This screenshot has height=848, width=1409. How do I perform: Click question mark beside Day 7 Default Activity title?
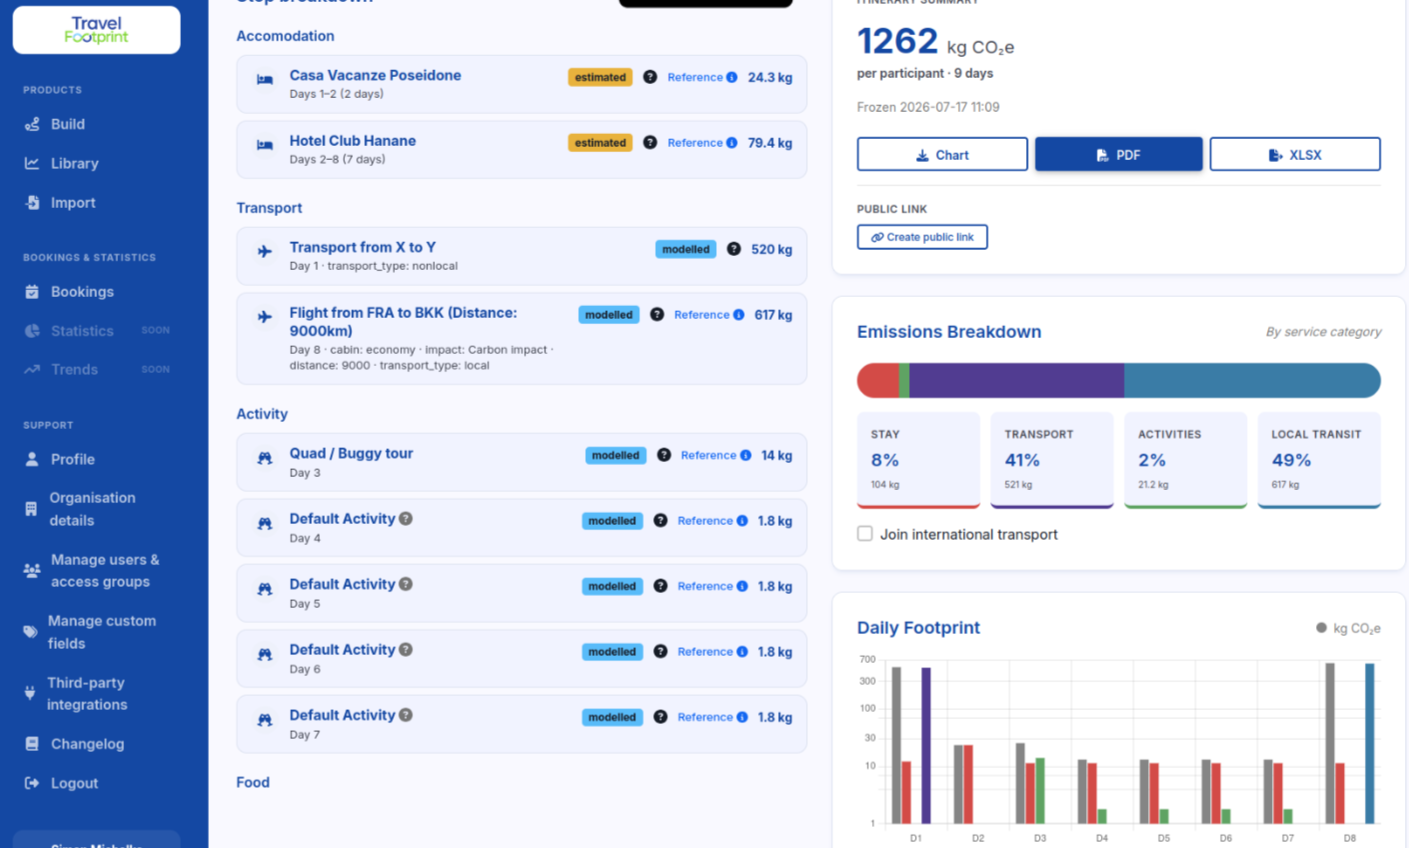(x=406, y=715)
